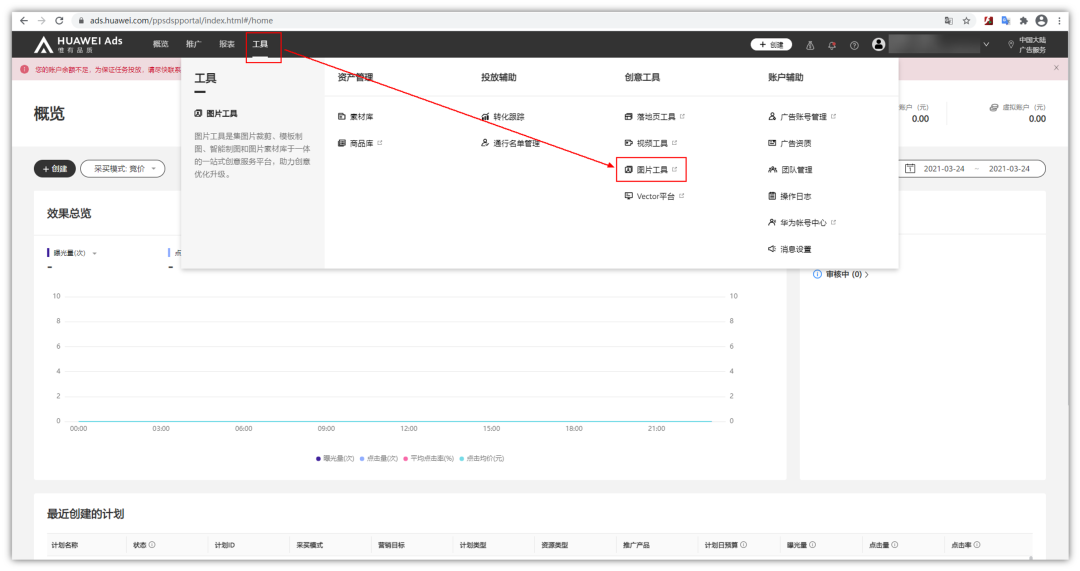
Task: Select 图片工具 under 创意工具
Action: (x=651, y=170)
